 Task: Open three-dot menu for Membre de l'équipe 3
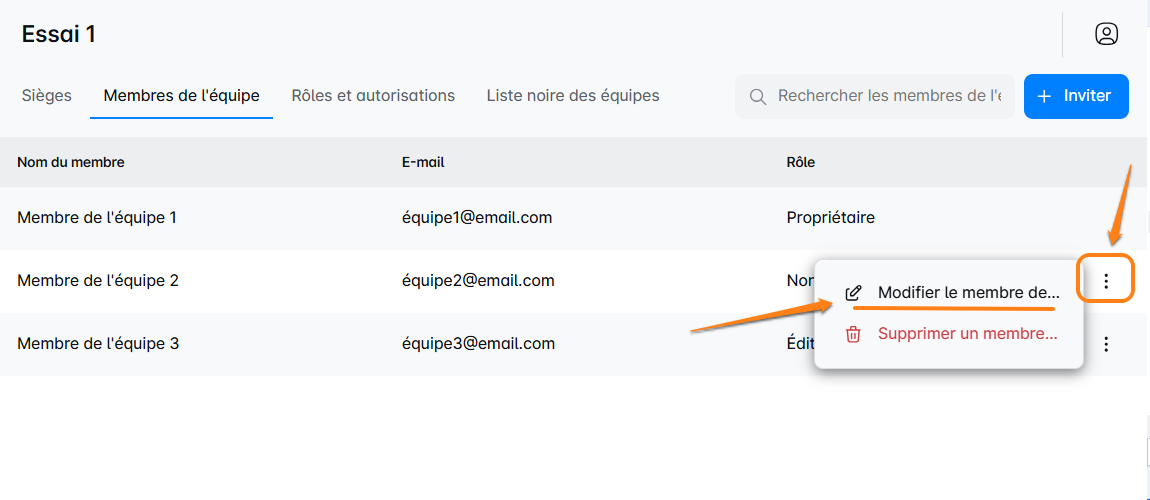(x=1105, y=344)
